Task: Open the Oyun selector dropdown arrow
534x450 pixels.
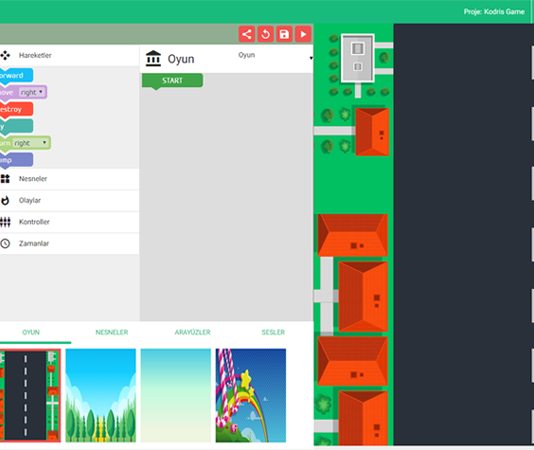Action: pos(311,58)
